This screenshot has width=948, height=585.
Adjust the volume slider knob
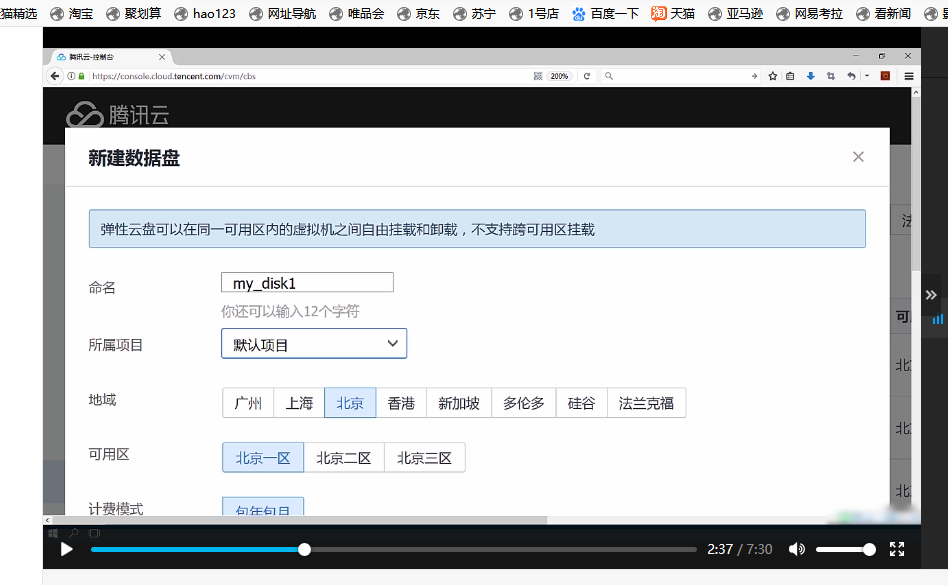pos(869,549)
